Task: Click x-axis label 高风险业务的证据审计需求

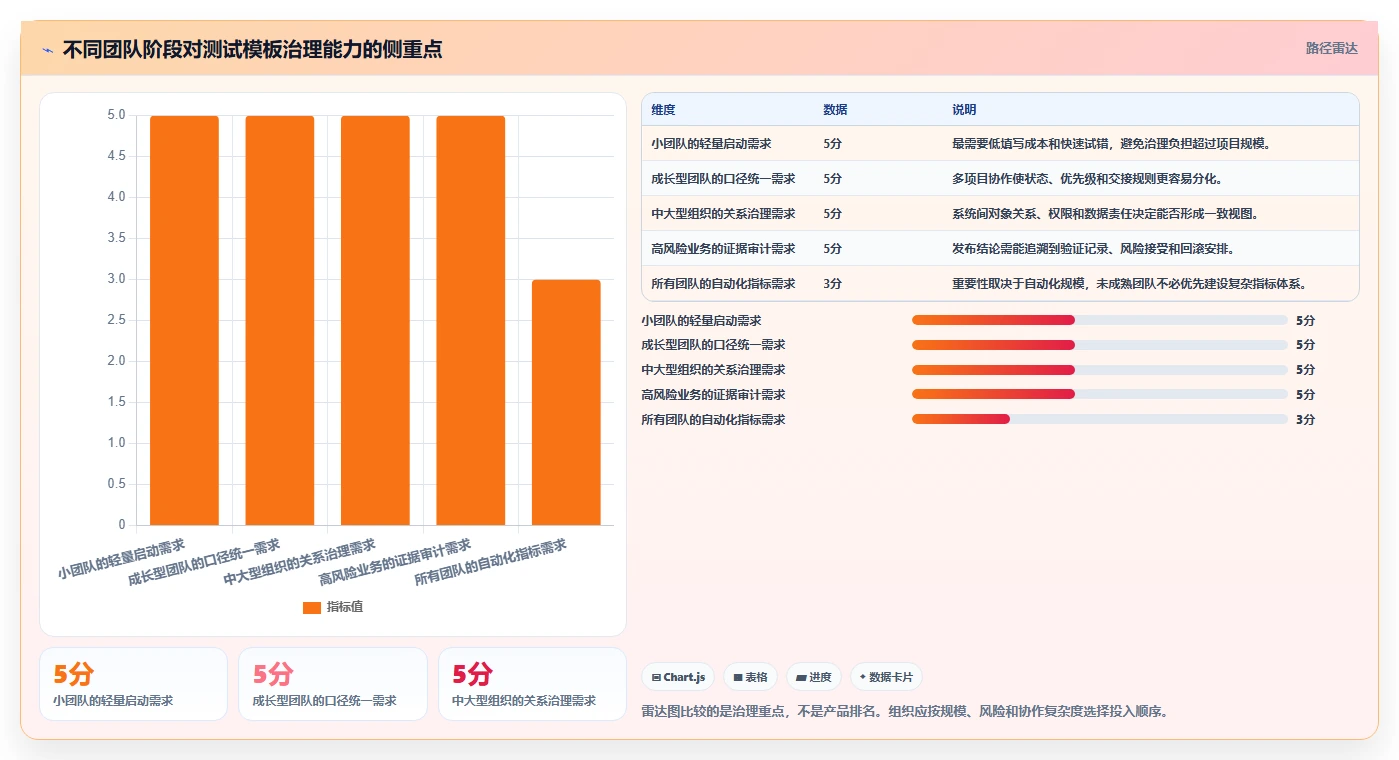Action: (x=395, y=562)
